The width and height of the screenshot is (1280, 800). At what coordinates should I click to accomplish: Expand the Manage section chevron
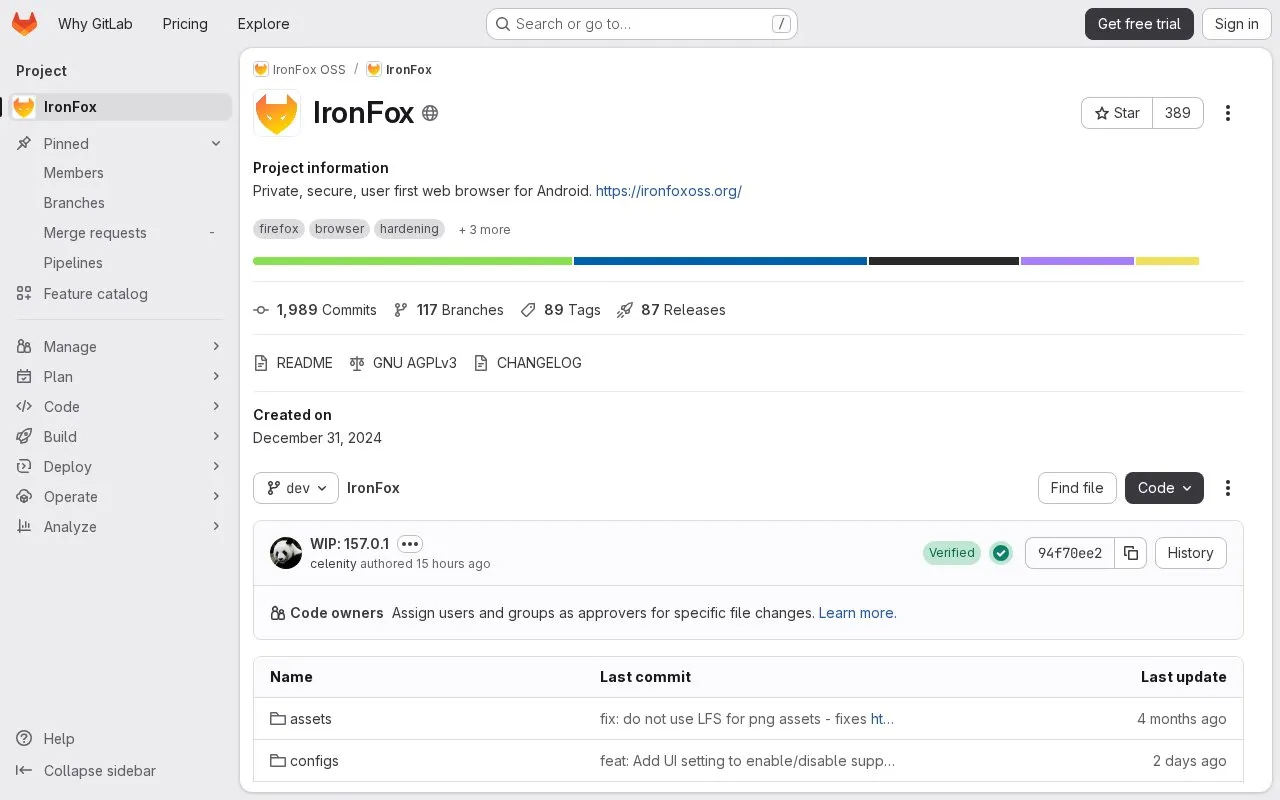pos(216,347)
